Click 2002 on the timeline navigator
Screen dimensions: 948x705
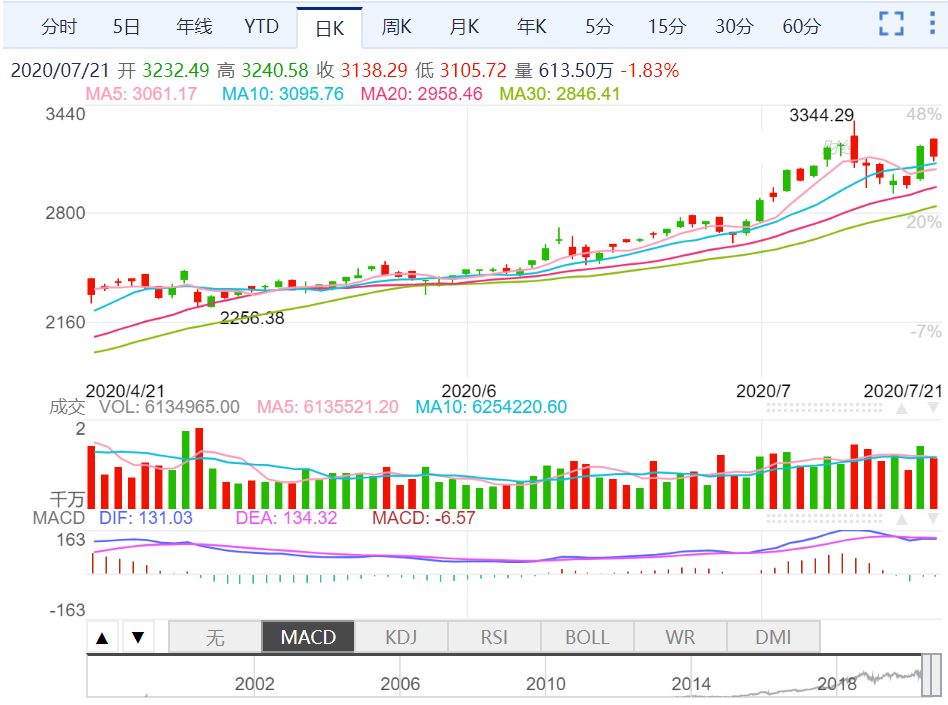pyautogui.click(x=255, y=684)
